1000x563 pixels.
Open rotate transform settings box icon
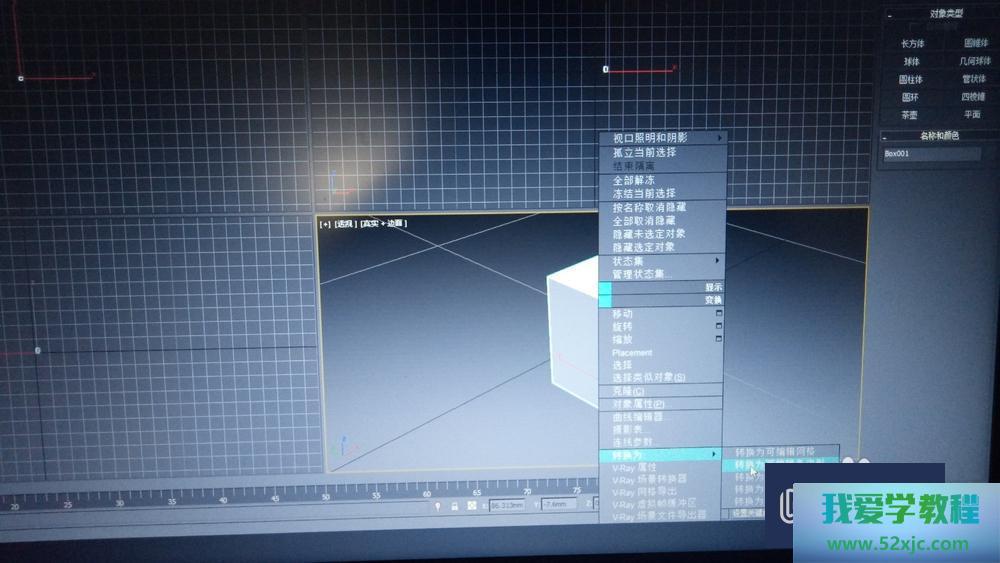718,326
